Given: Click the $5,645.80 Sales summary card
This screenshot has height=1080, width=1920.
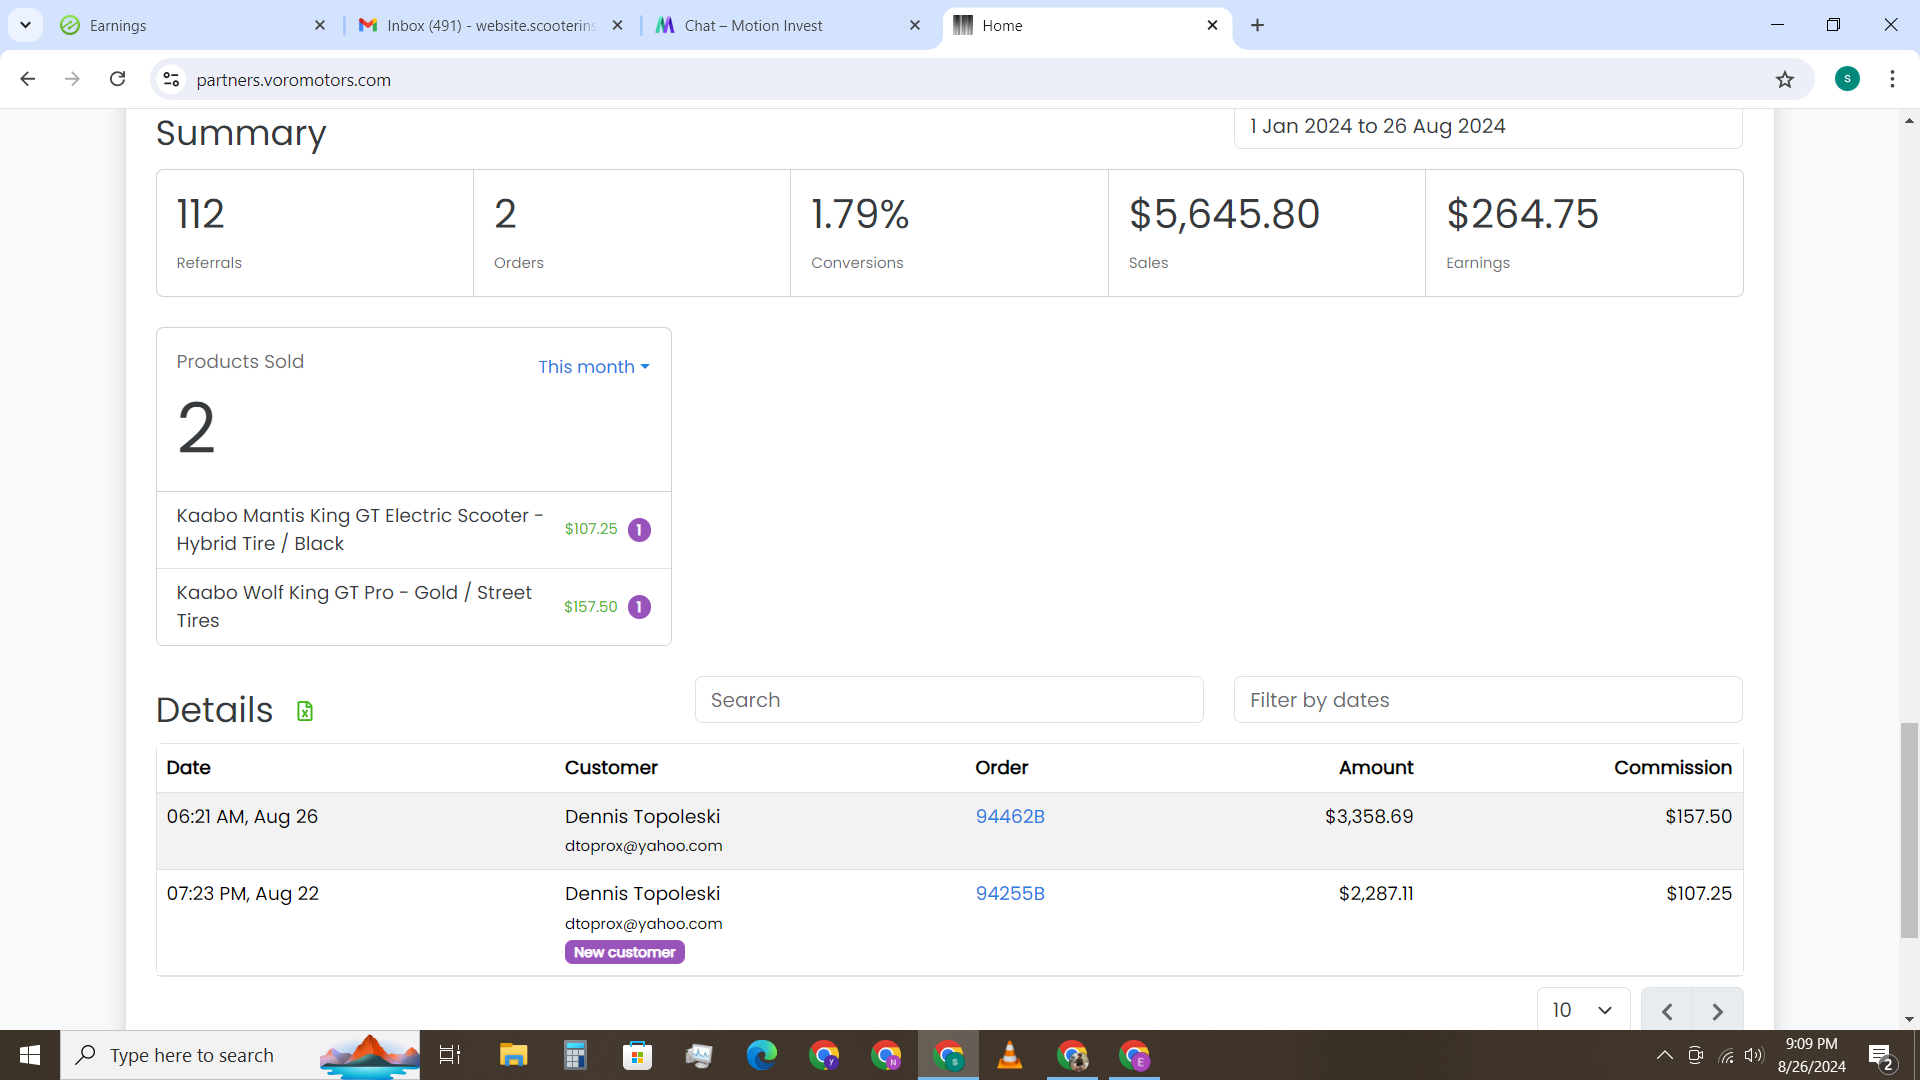Looking at the screenshot, I should (x=1266, y=233).
